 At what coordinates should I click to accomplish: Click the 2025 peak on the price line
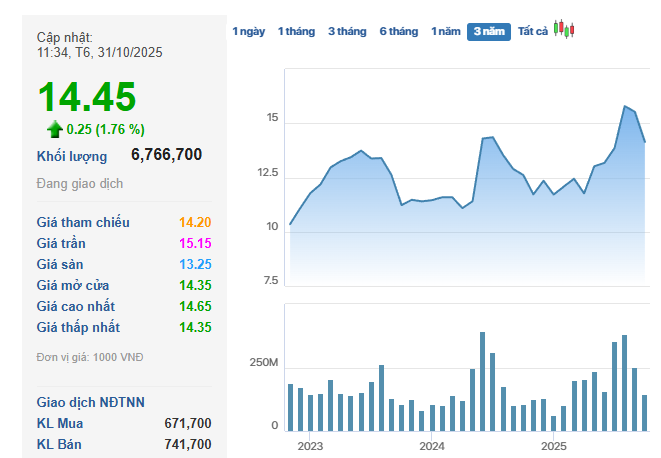625,106
